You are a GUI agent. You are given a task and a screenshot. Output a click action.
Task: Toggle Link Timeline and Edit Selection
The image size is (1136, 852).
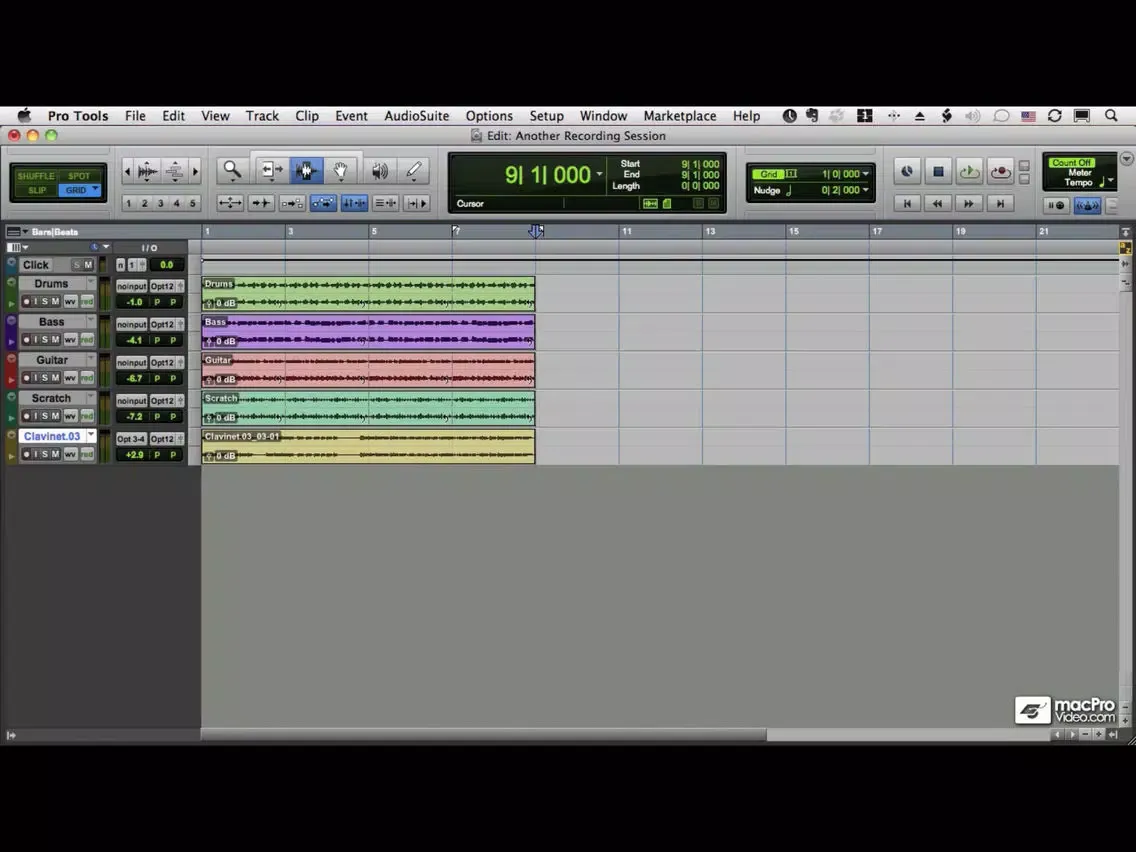click(x=354, y=204)
